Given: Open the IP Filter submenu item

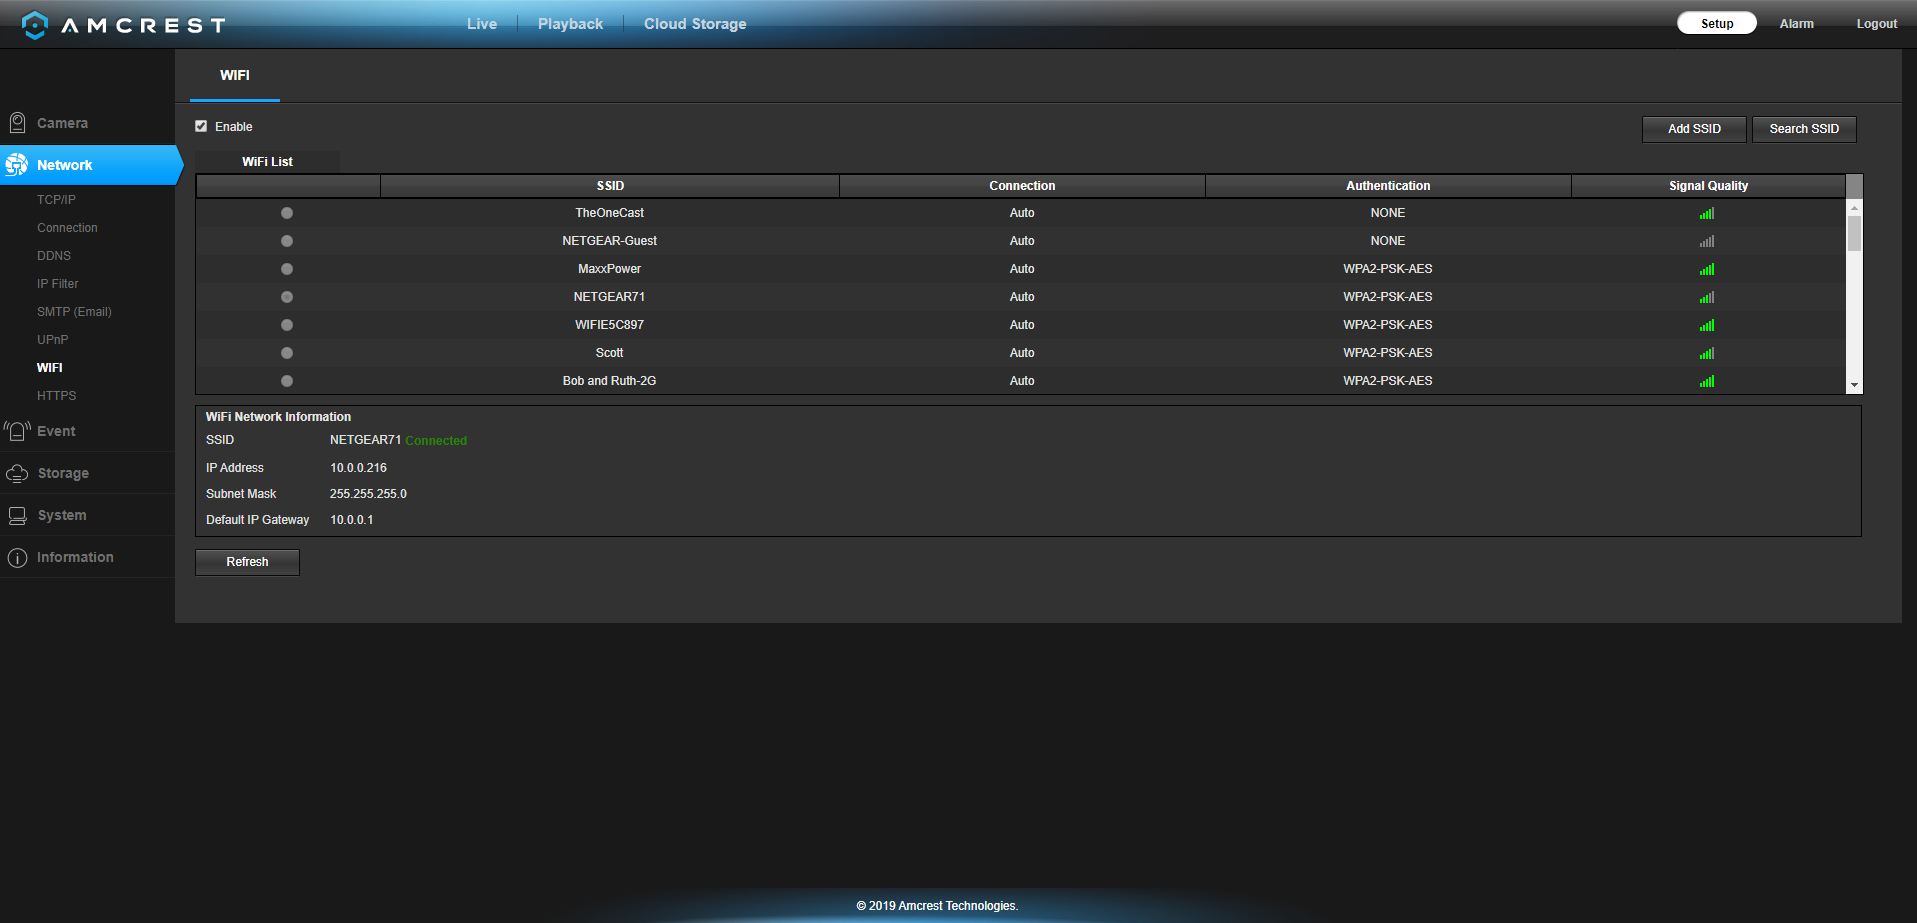Looking at the screenshot, I should [57, 284].
